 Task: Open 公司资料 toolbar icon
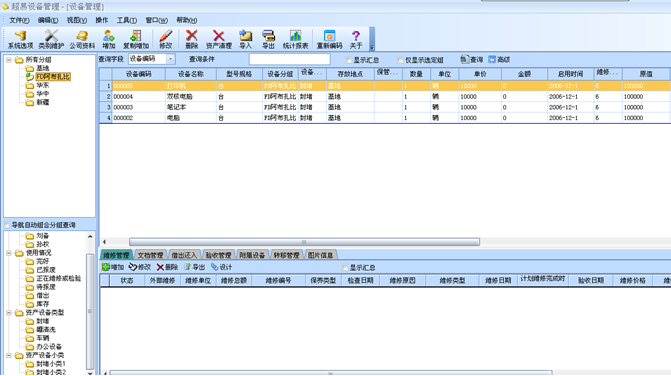point(82,39)
